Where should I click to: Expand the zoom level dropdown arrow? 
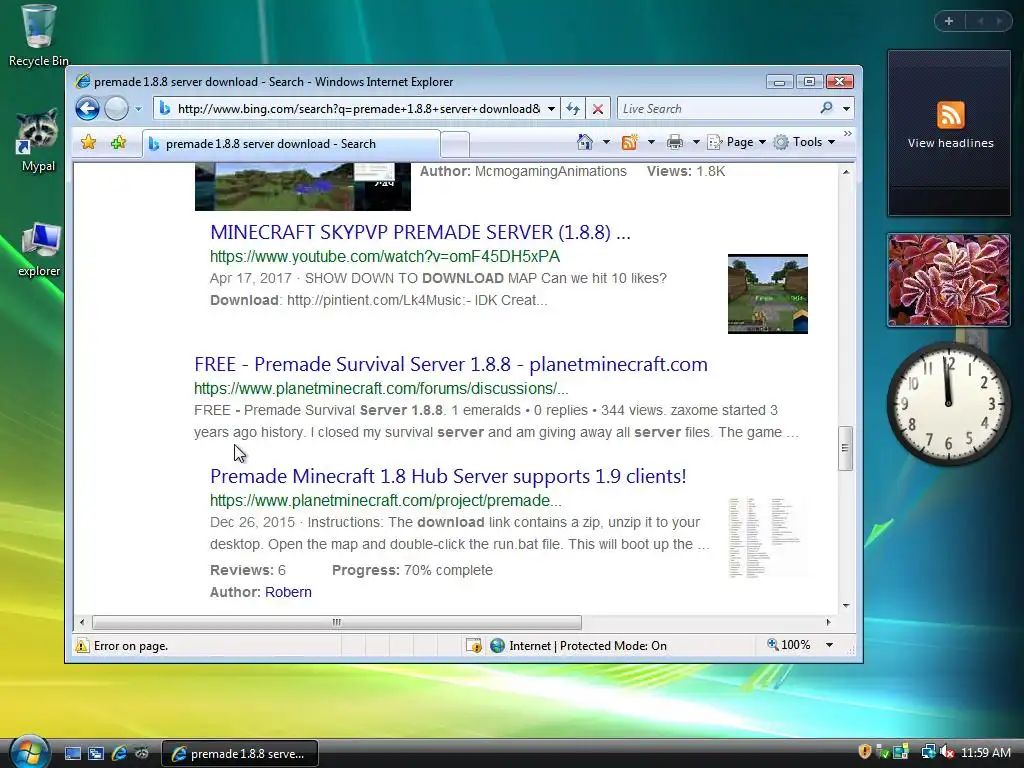click(x=829, y=645)
